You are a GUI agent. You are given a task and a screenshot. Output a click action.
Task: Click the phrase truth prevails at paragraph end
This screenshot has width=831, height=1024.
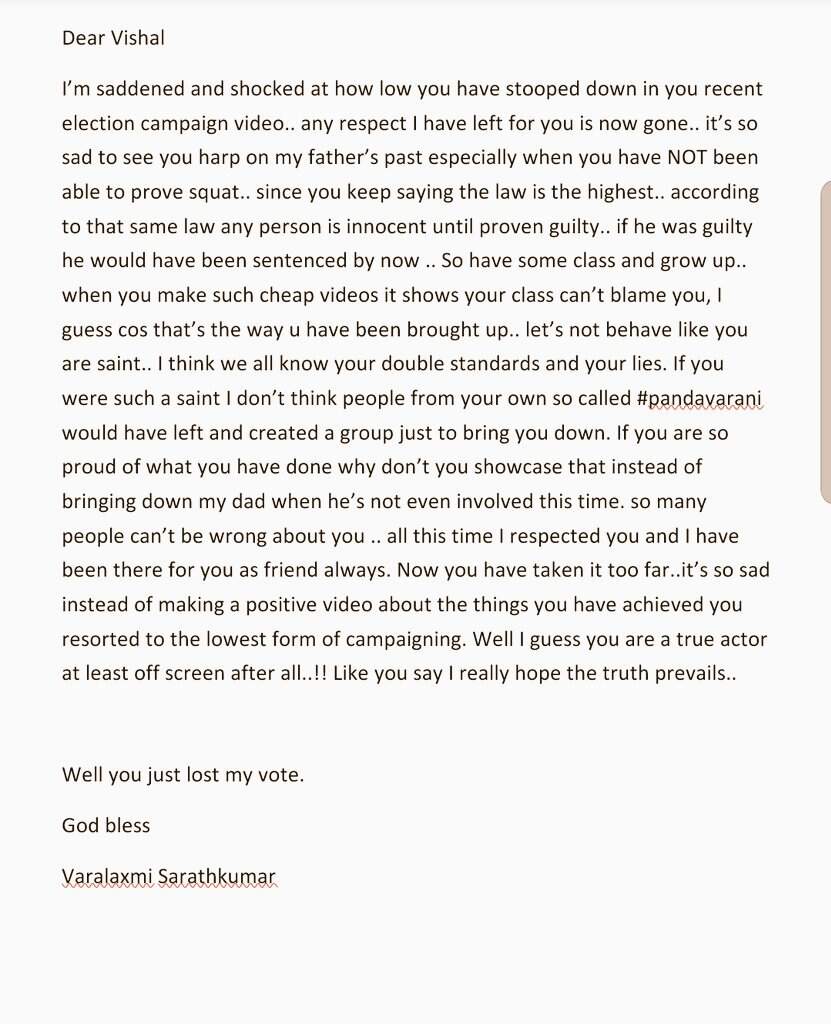click(664, 673)
